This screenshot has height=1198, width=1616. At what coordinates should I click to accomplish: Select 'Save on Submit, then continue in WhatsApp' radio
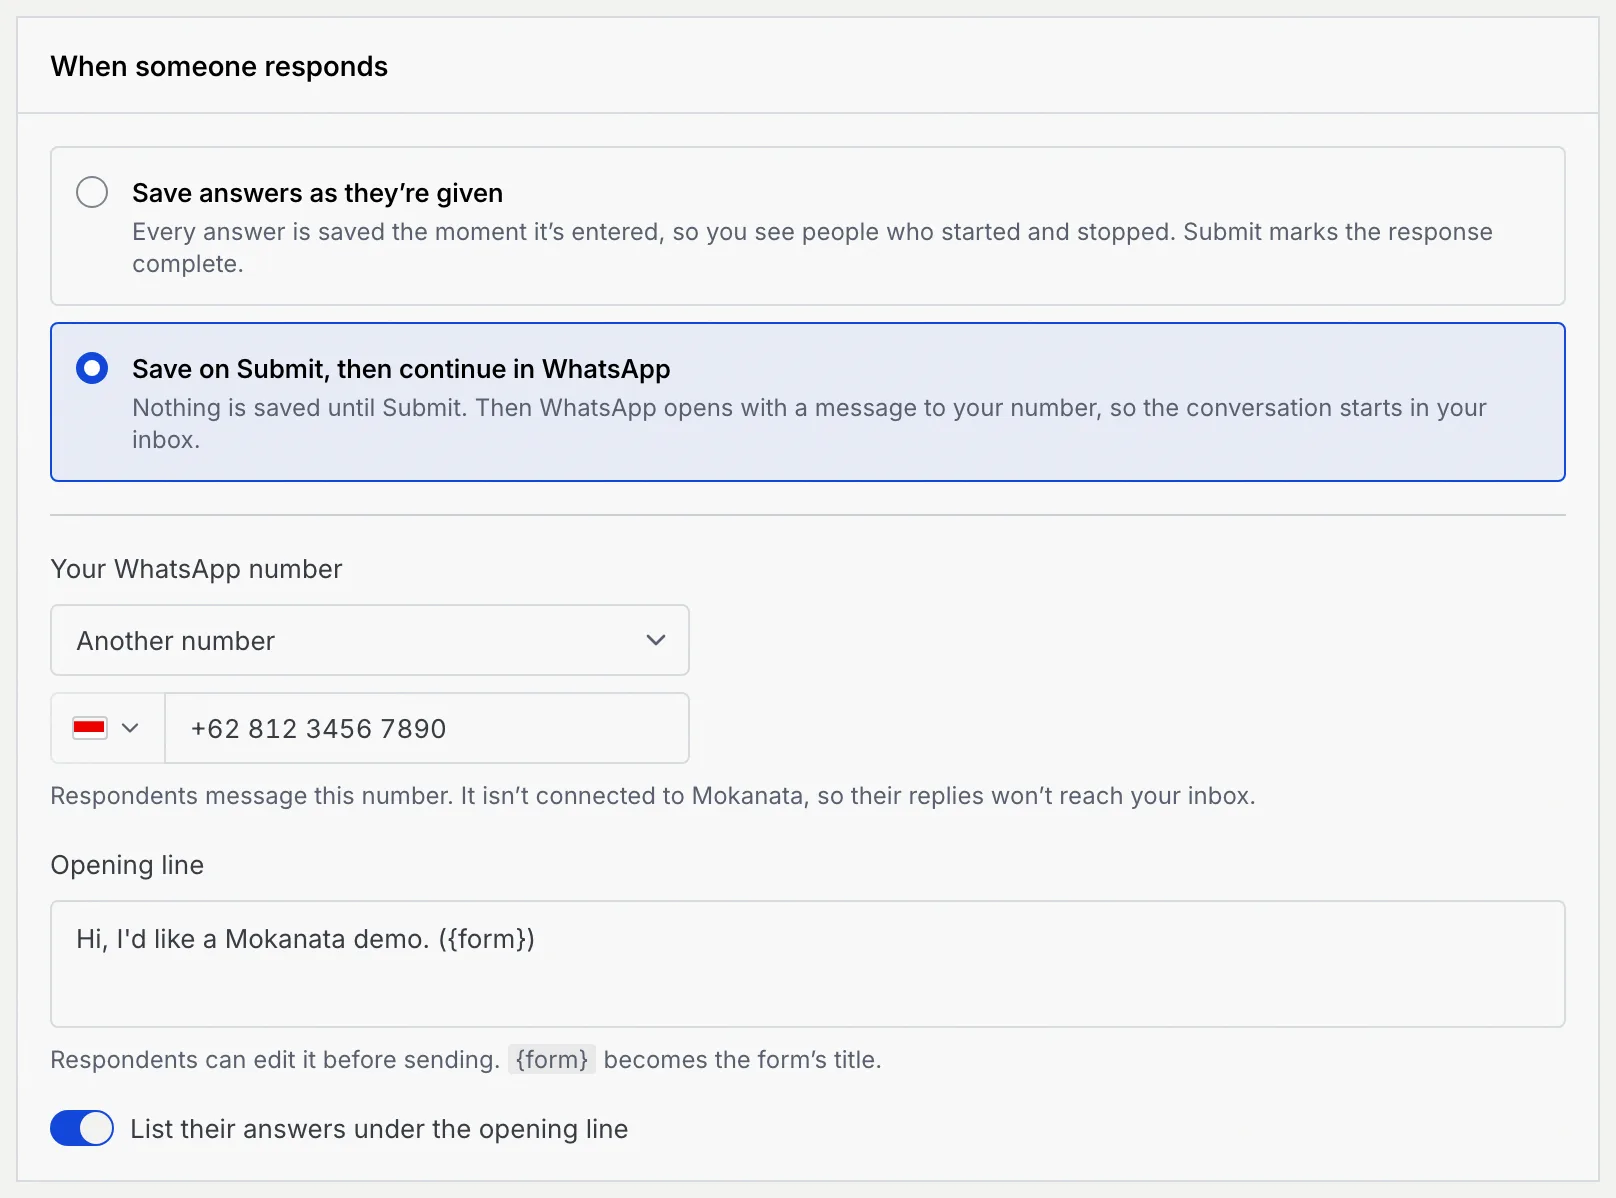92,368
